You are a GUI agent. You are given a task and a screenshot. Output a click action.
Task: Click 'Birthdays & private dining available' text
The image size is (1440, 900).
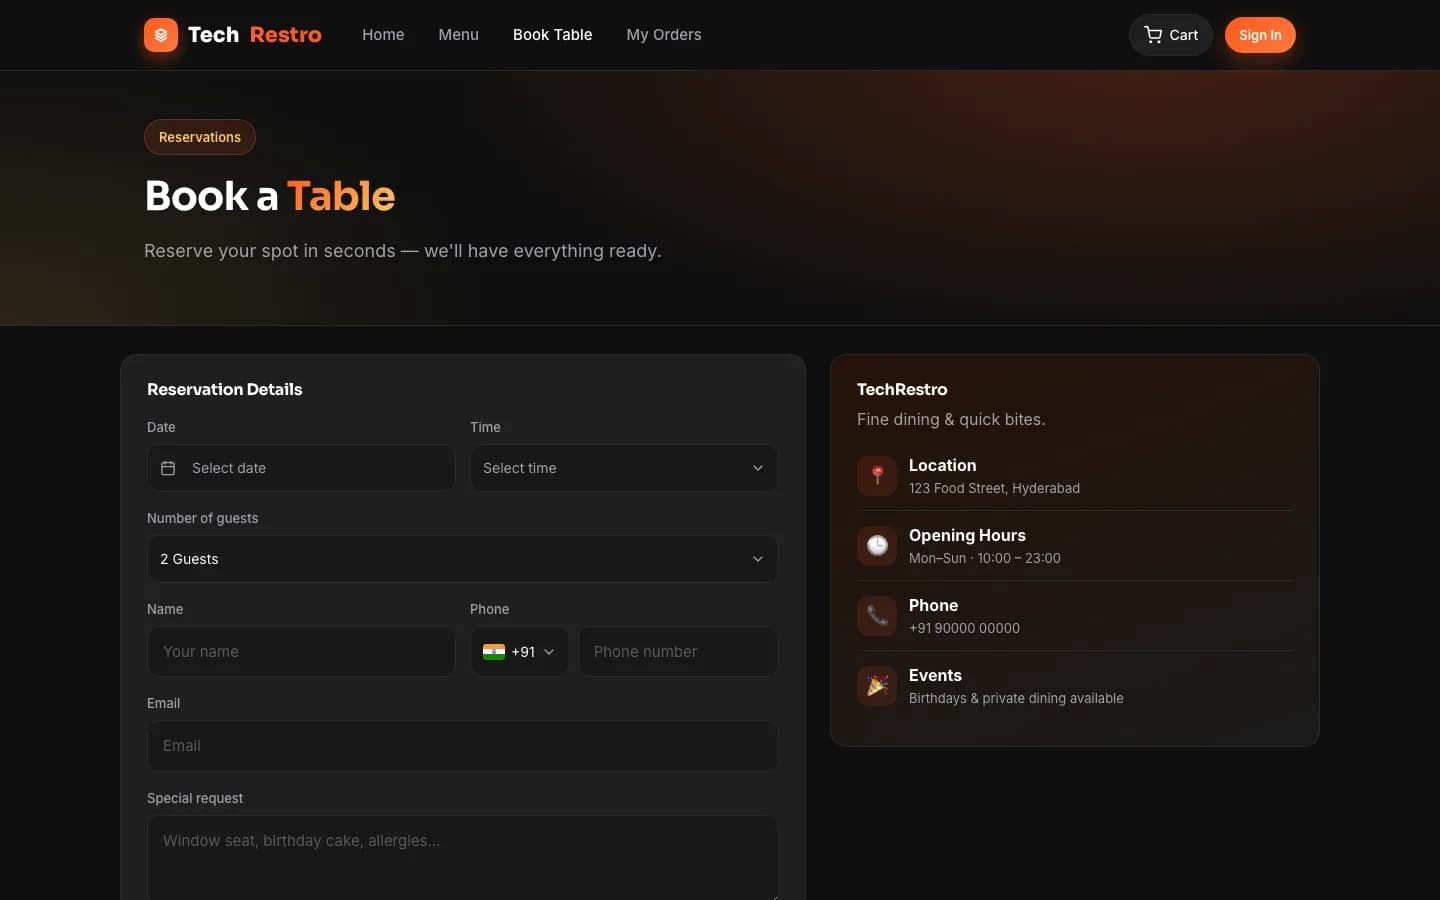1016,698
